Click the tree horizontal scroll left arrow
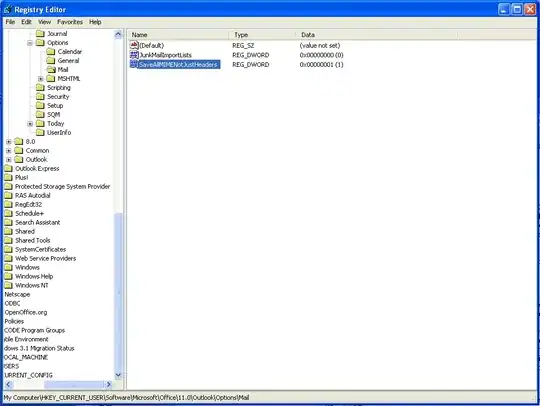540x406 pixels. point(9,384)
